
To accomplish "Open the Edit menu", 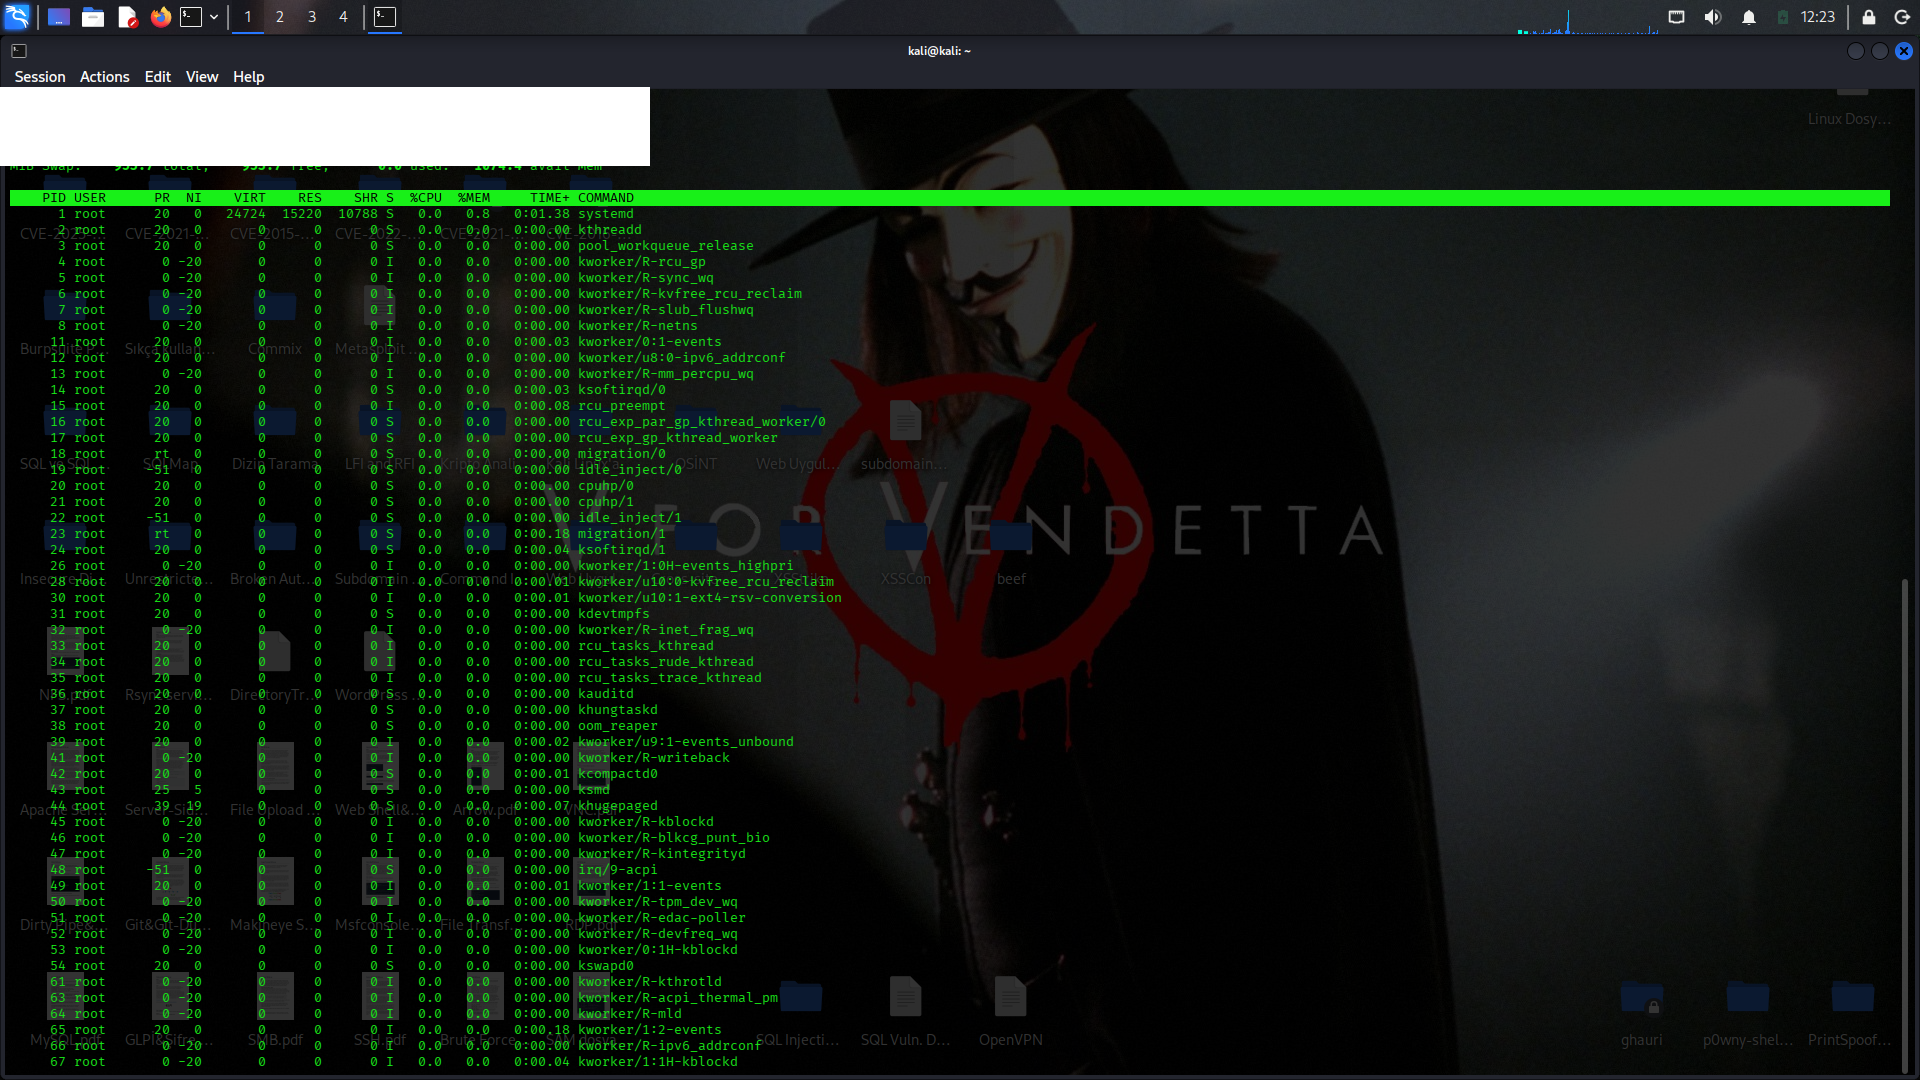I will (158, 77).
